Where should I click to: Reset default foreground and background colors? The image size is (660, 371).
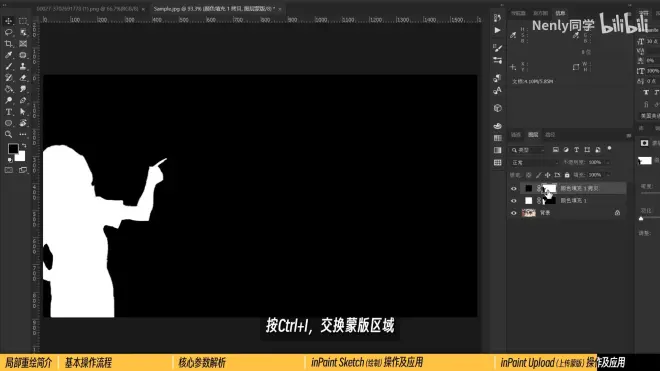10,160
